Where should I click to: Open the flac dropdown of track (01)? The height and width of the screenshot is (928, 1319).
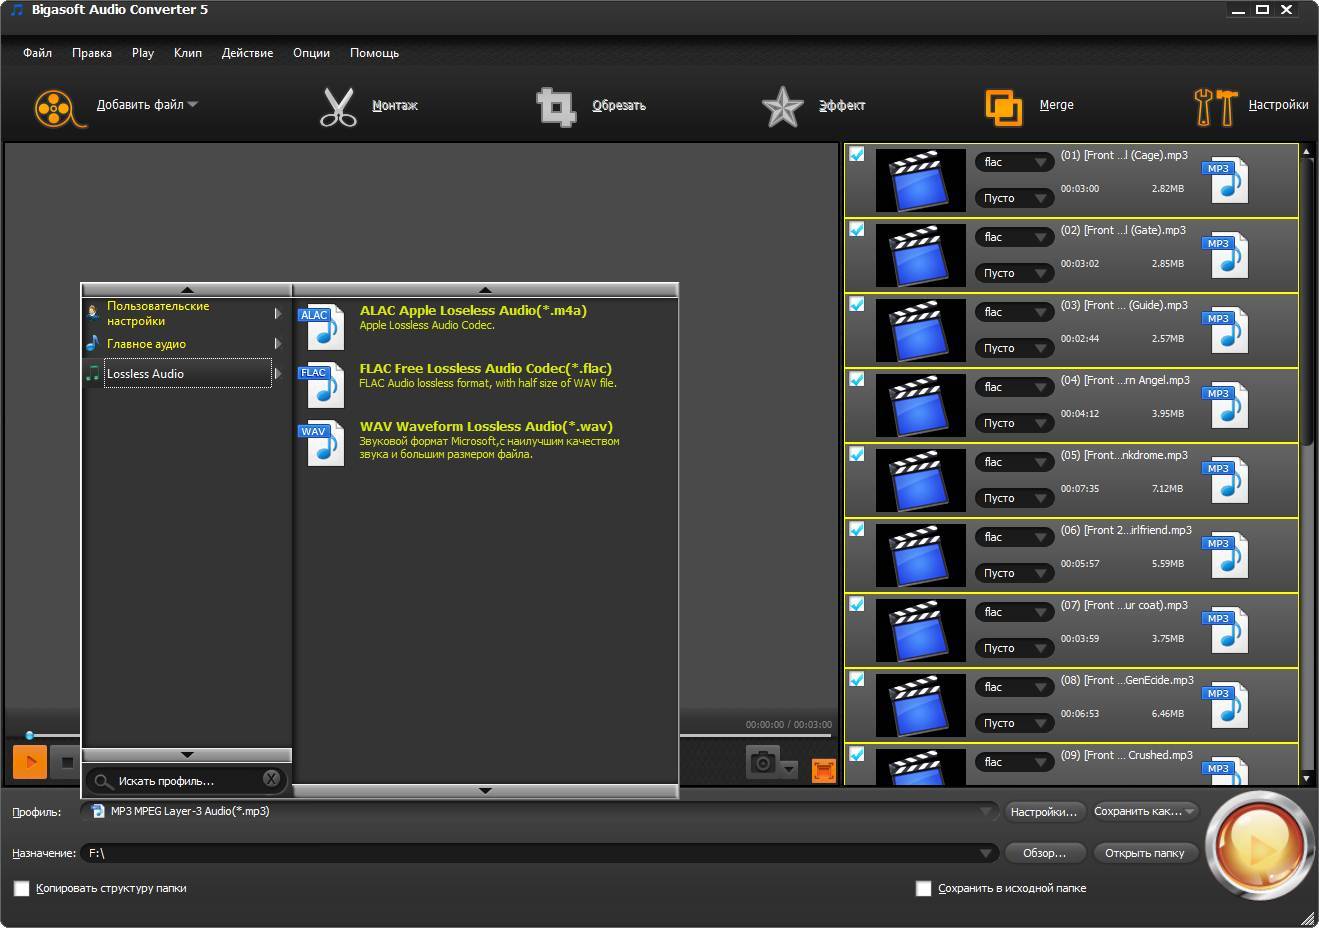1014,162
